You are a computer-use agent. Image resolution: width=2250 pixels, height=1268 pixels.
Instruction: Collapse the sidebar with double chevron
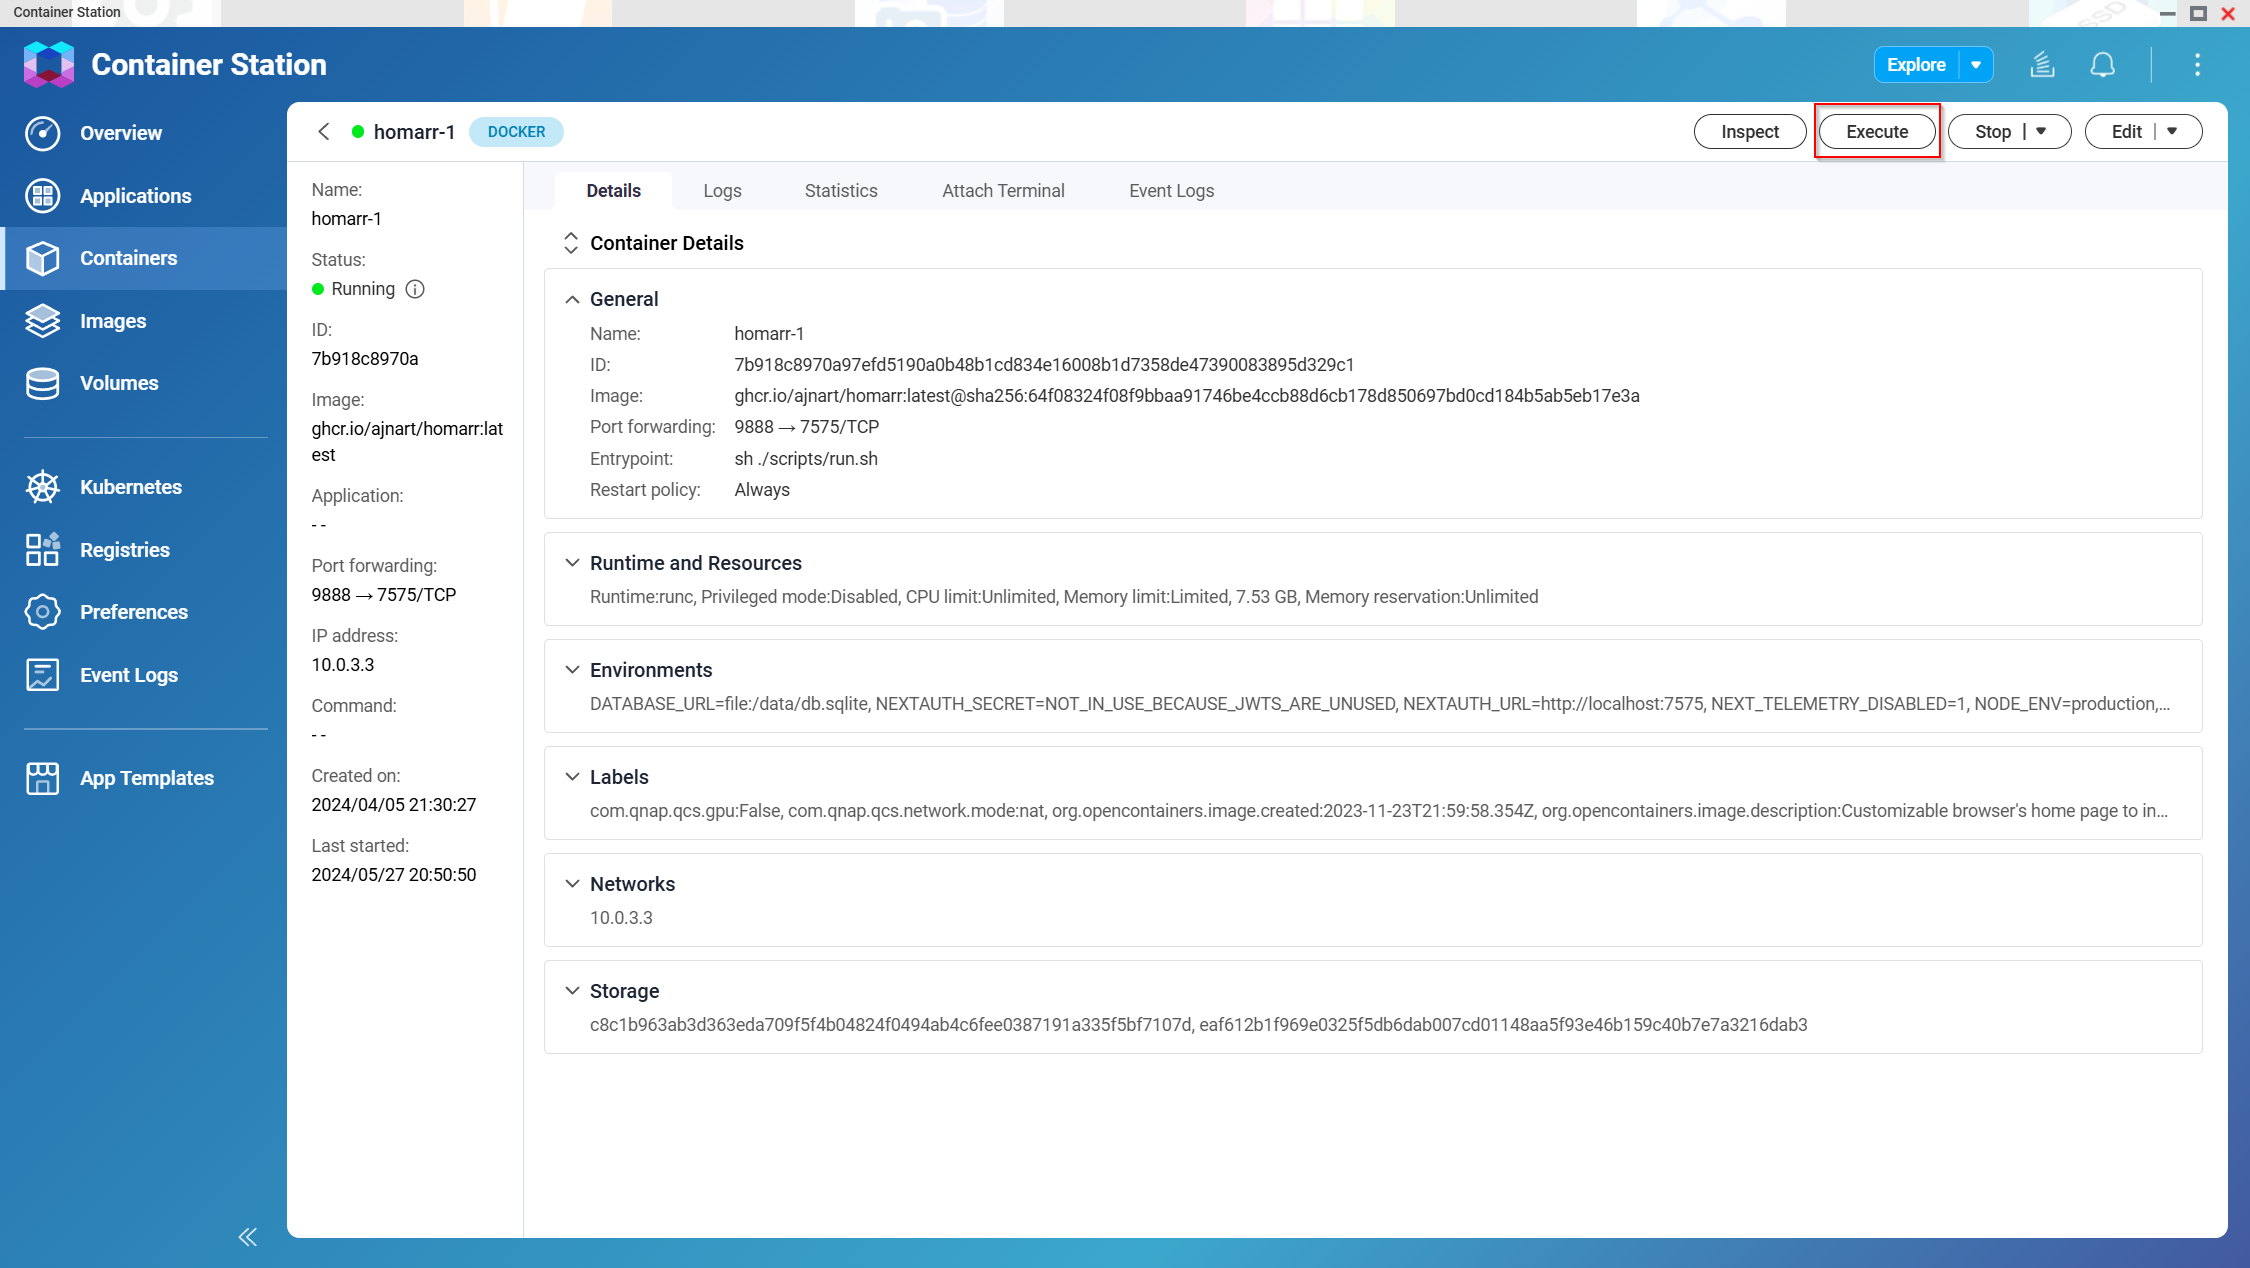point(247,1237)
